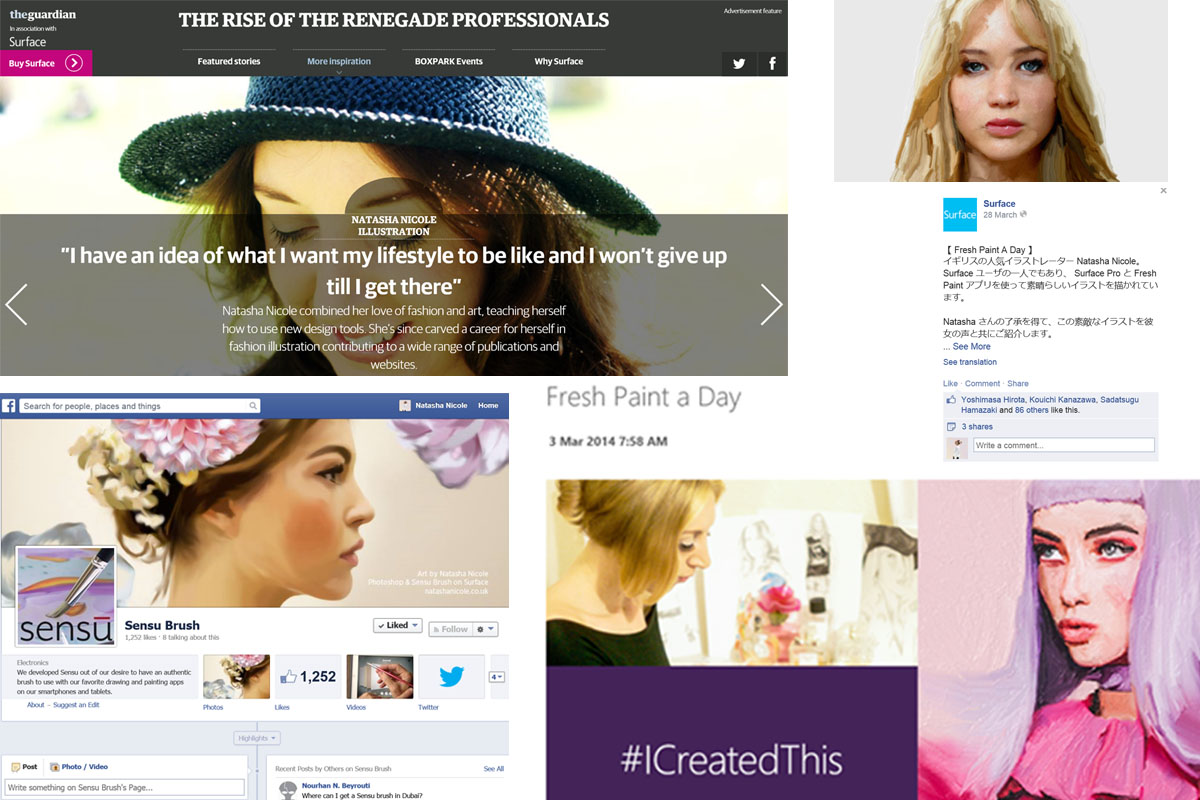Click theguardian logo
The image size is (1200, 800).
pos(42,15)
